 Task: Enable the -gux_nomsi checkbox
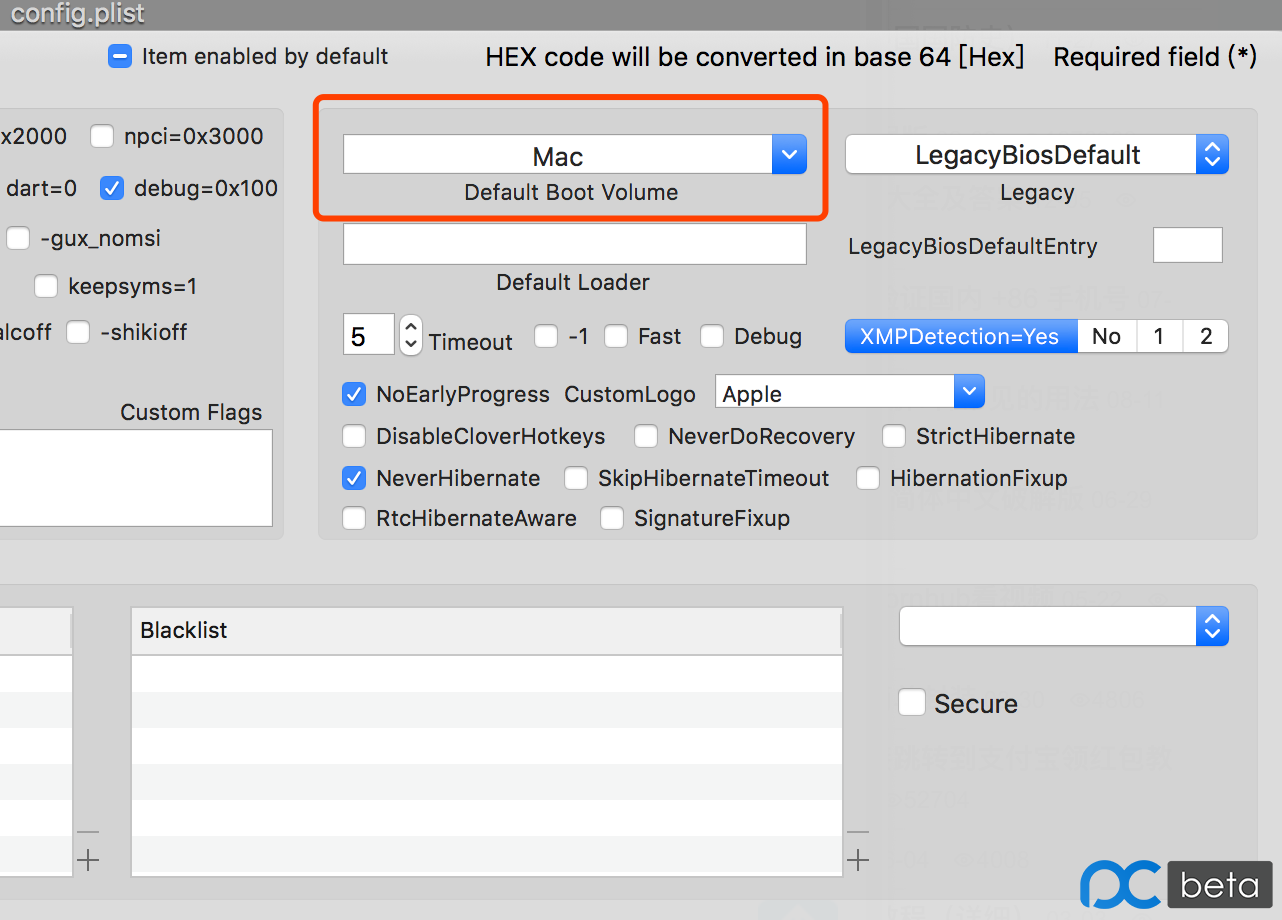point(18,238)
